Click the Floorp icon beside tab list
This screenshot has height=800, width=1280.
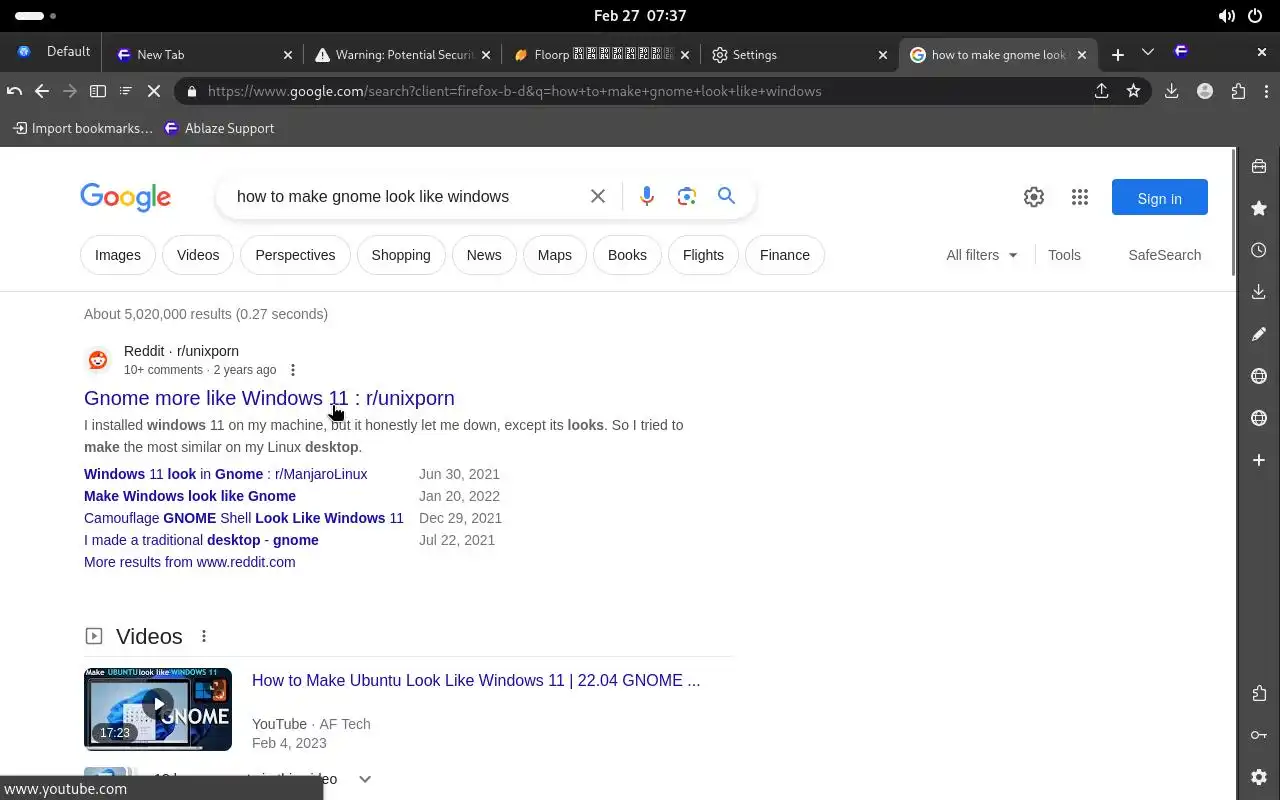[x=1181, y=52]
